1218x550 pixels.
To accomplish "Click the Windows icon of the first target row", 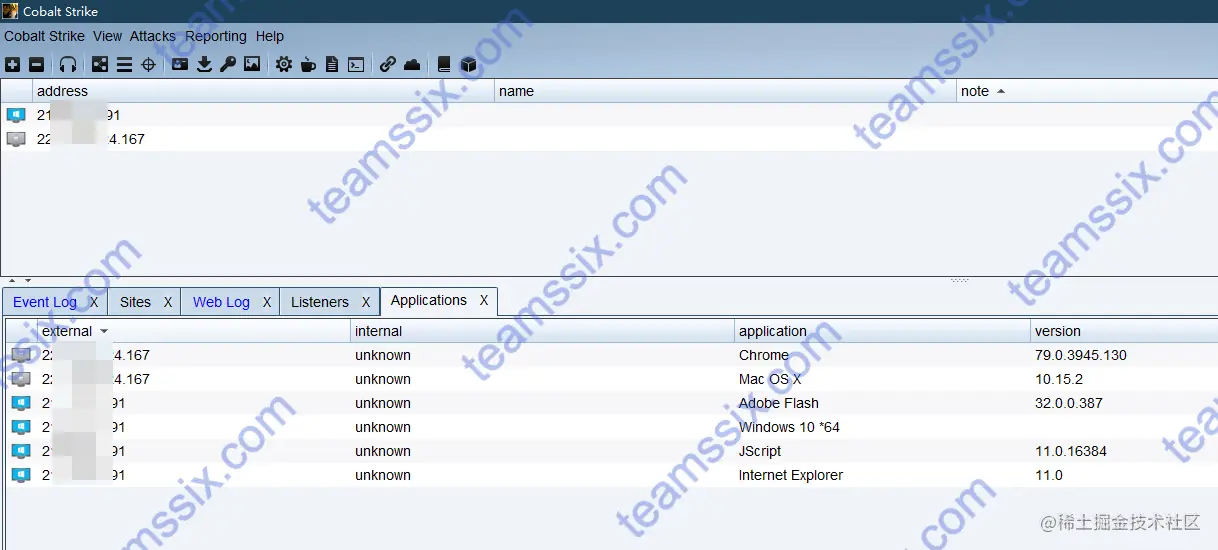I will (x=16, y=115).
